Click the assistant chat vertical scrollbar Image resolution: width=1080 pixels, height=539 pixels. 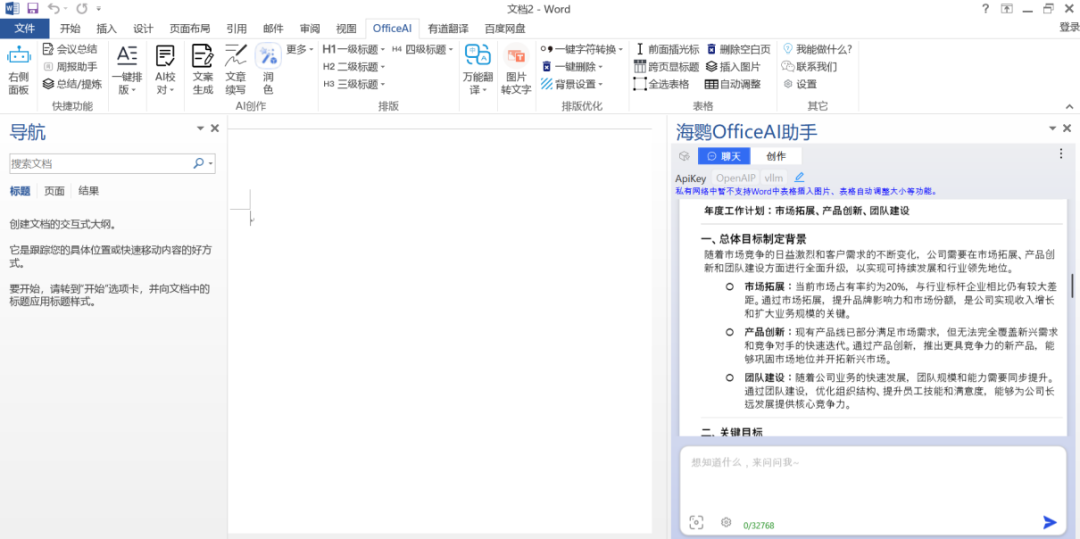[x=1072, y=285]
